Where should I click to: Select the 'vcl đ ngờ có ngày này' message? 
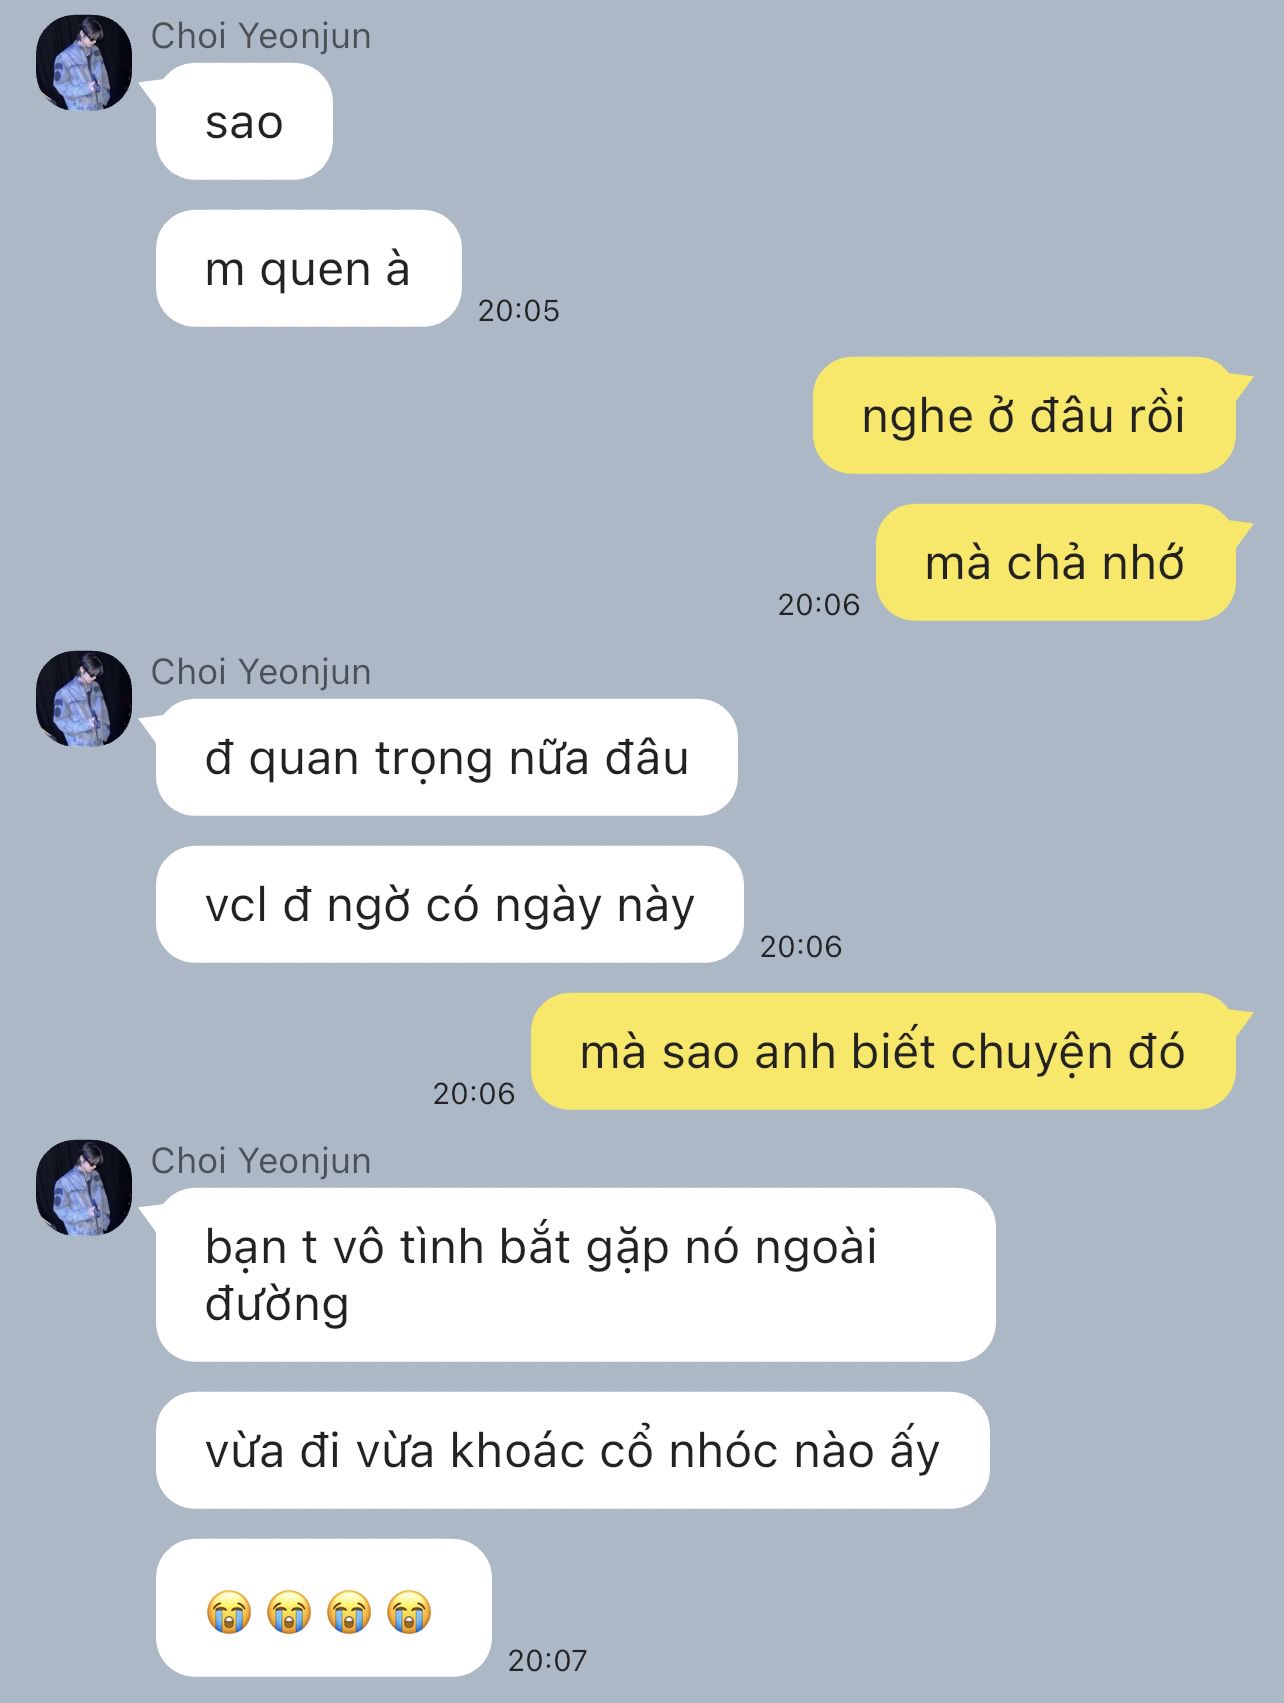pos(450,904)
